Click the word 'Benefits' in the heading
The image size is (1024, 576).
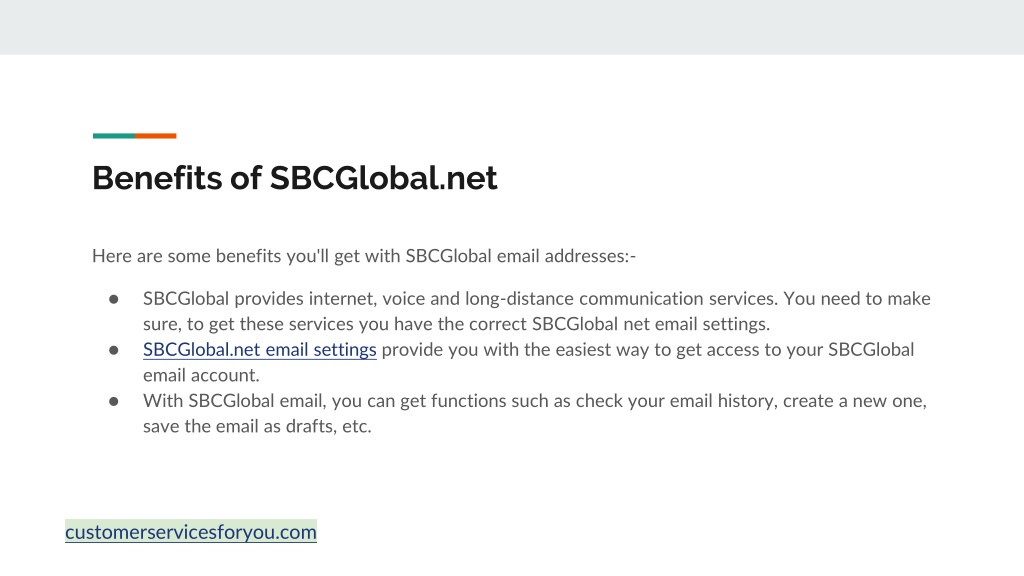157,178
